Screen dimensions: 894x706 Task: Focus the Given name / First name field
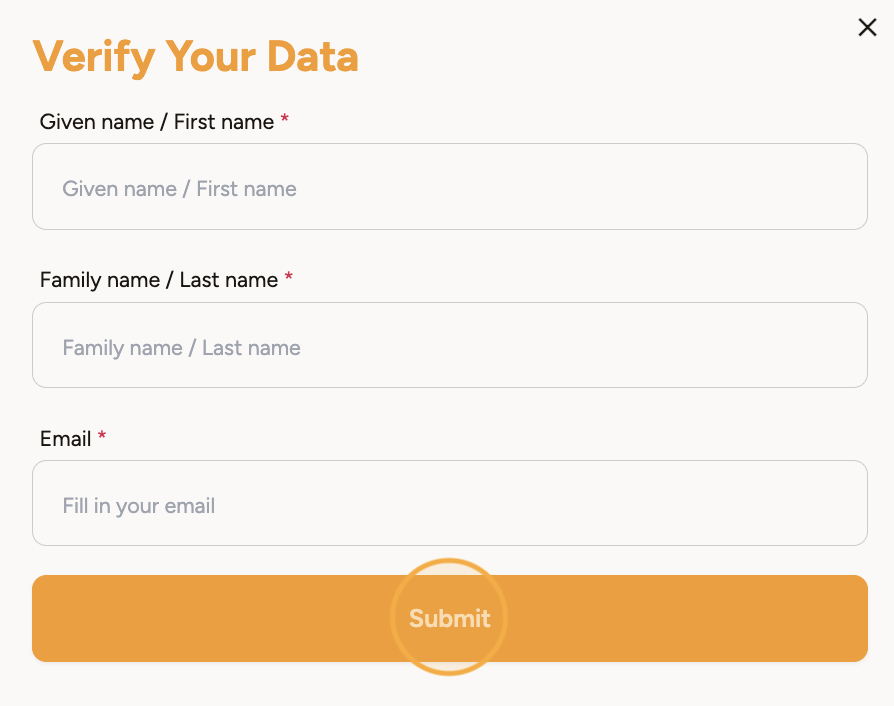click(449, 187)
